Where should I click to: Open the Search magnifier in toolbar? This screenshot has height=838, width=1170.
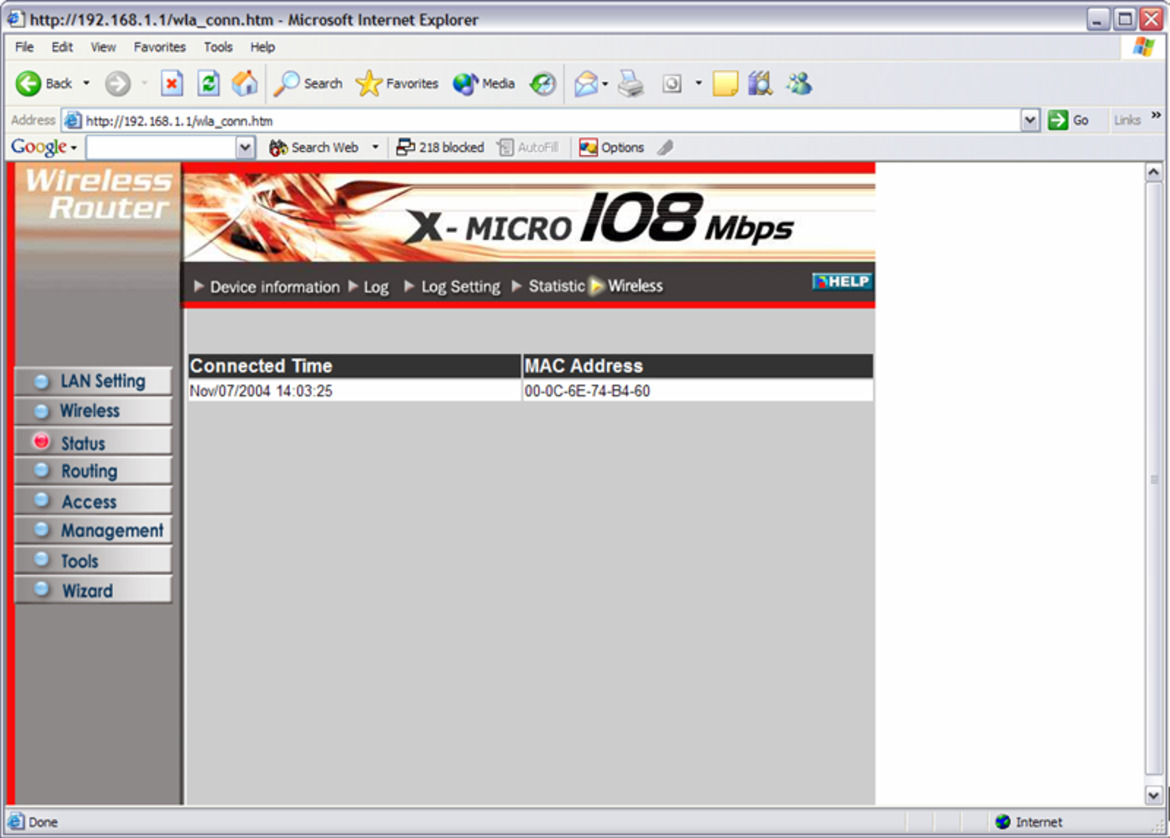click(307, 84)
